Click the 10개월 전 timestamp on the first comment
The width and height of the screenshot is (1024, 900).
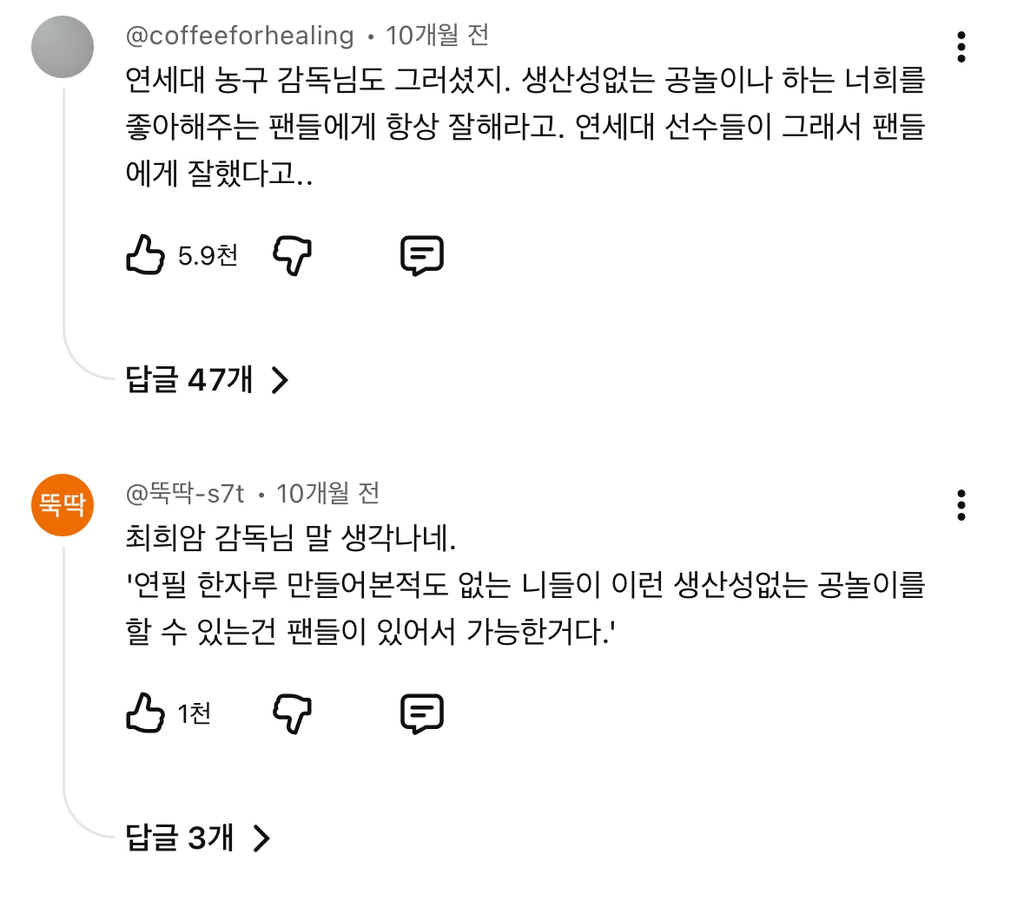pyautogui.click(x=435, y=35)
